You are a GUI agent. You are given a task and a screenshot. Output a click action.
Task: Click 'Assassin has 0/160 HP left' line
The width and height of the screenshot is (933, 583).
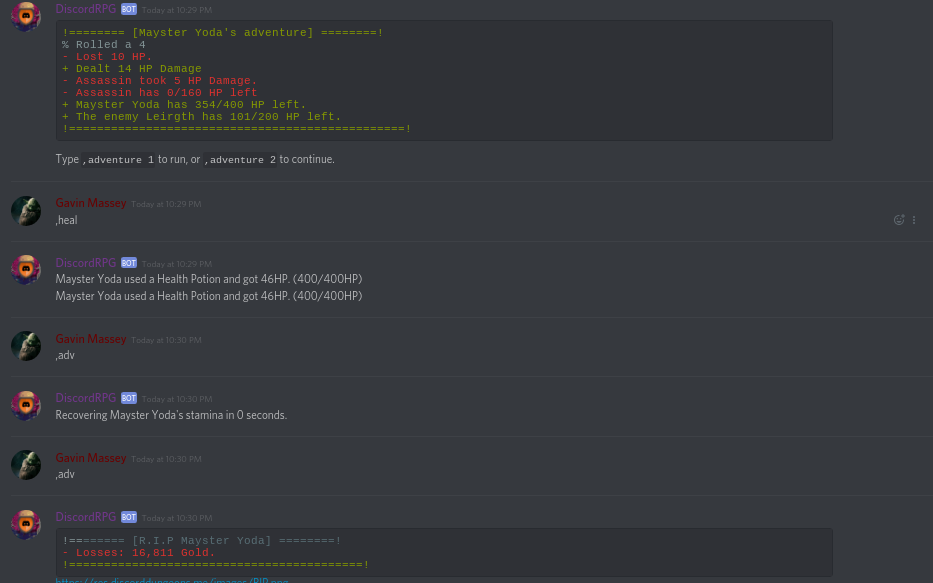pyautogui.click(x=159, y=92)
